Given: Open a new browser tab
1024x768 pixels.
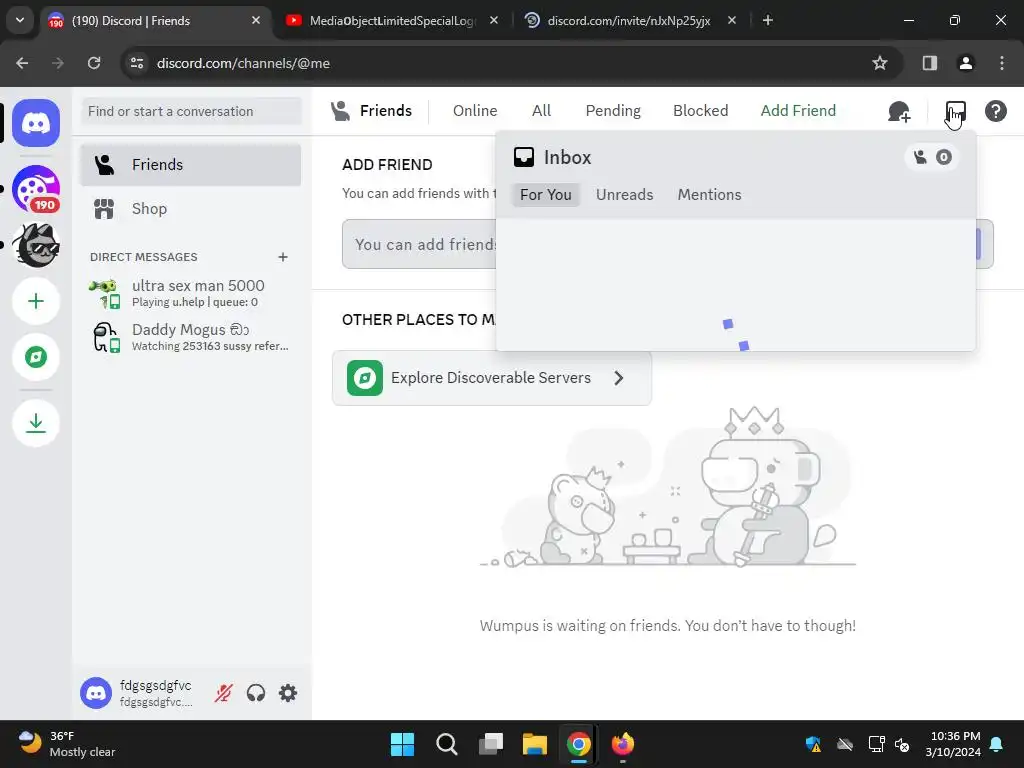Looking at the screenshot, I should (x=768, y=20).
